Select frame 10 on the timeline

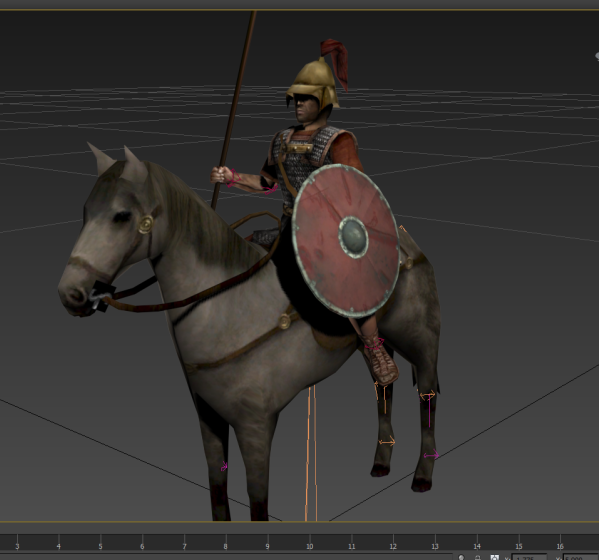coord(309,546)
